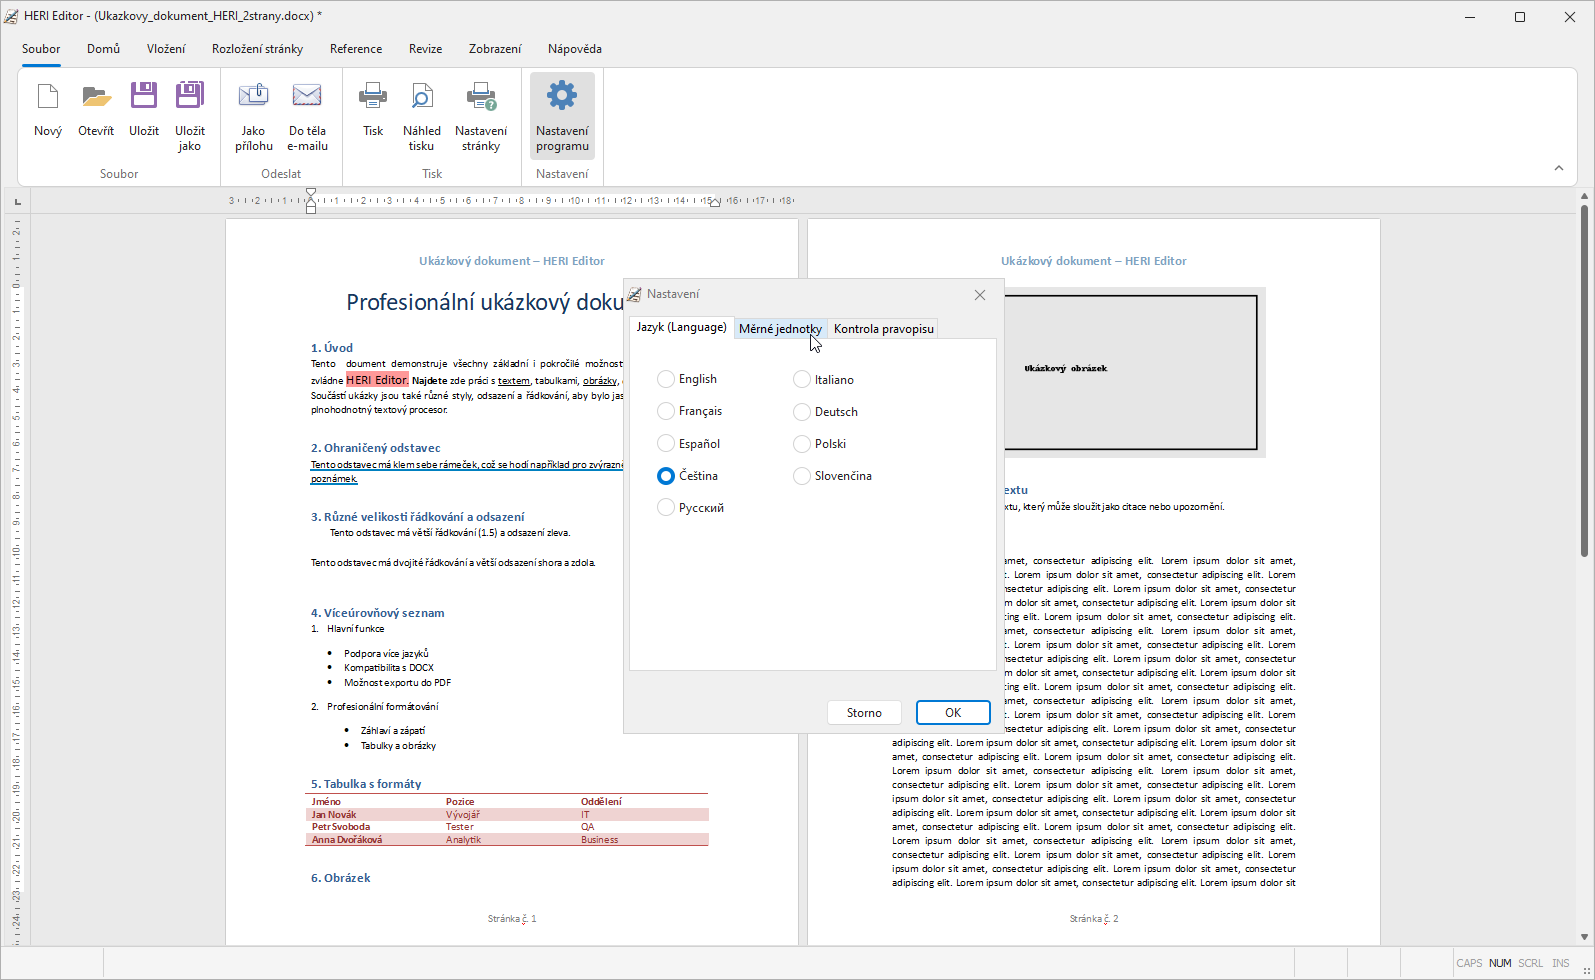The image size is (1595, 980).
Task: Open the Vložení ribbon tab
Action: click(166, 49)
